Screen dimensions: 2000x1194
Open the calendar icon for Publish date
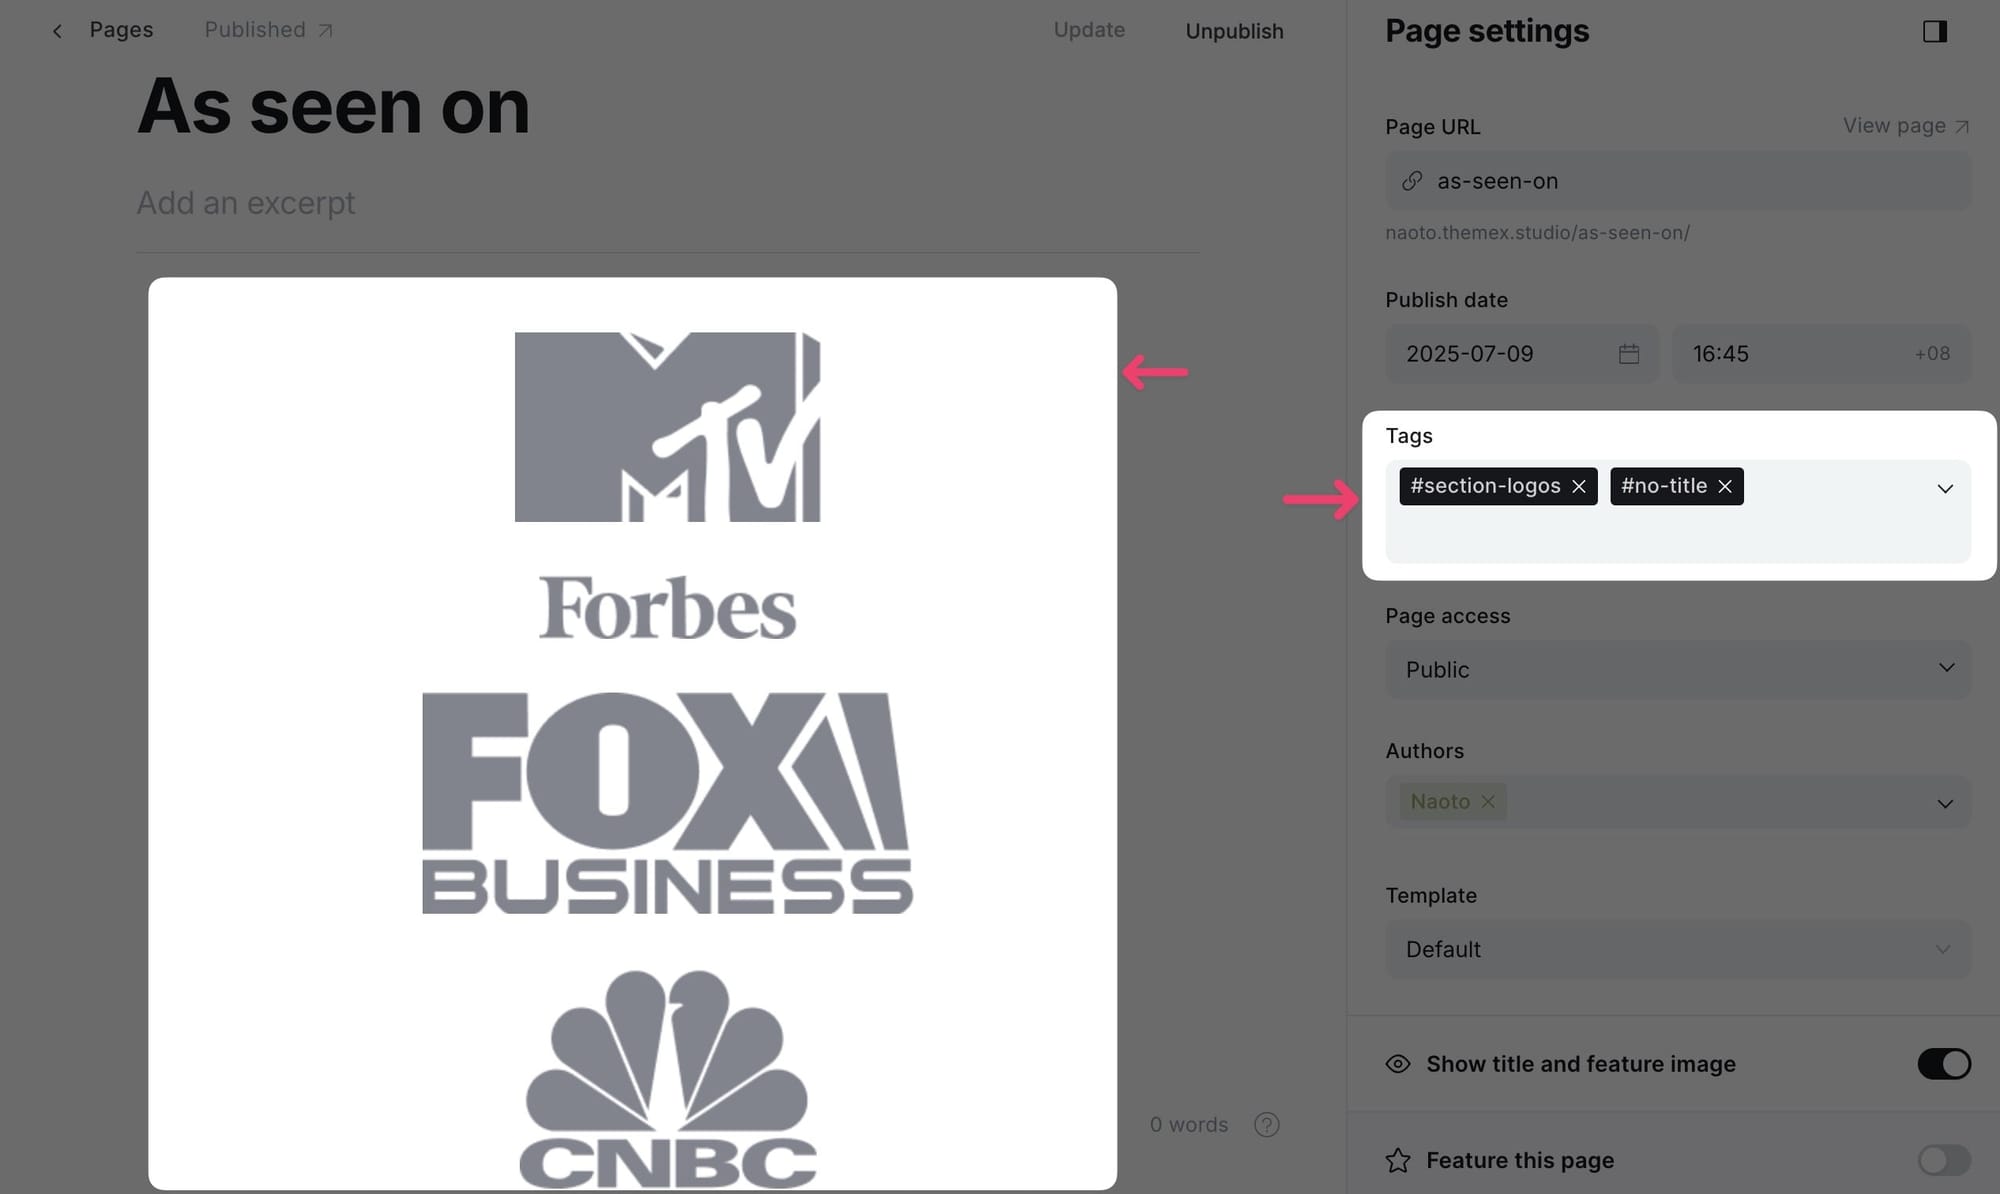point(1629,354)
